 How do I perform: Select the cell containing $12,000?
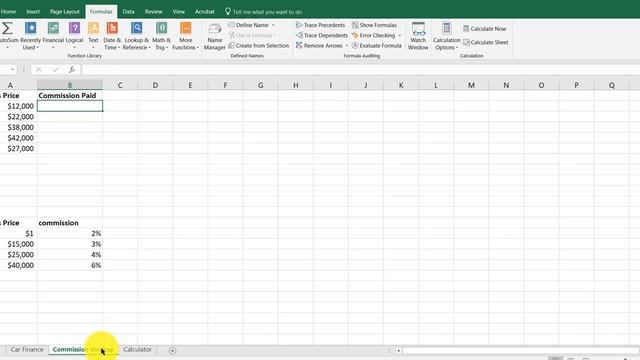point(18,106)
